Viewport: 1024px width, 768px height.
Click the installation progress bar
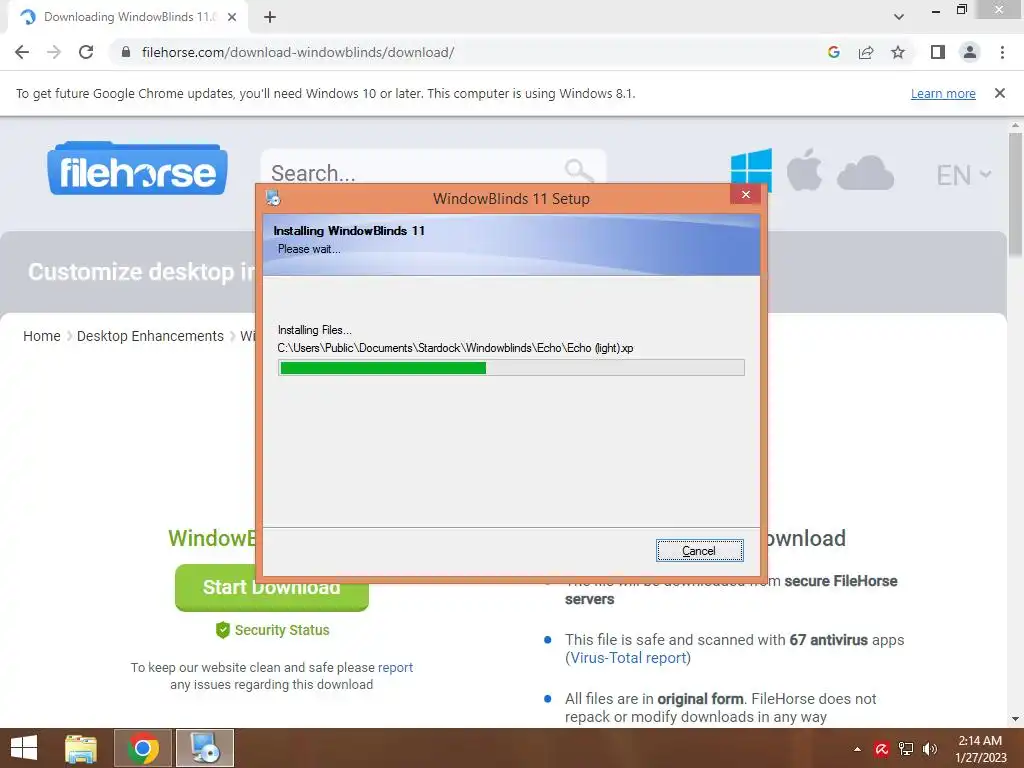coord(511,368)
